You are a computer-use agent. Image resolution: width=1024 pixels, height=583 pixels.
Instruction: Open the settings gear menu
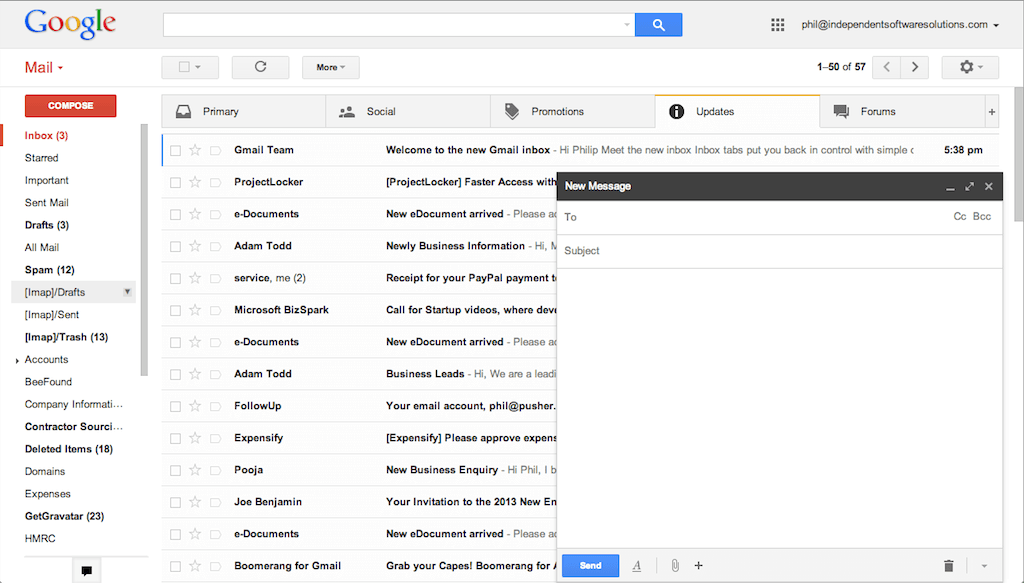[x=970, y=67]
